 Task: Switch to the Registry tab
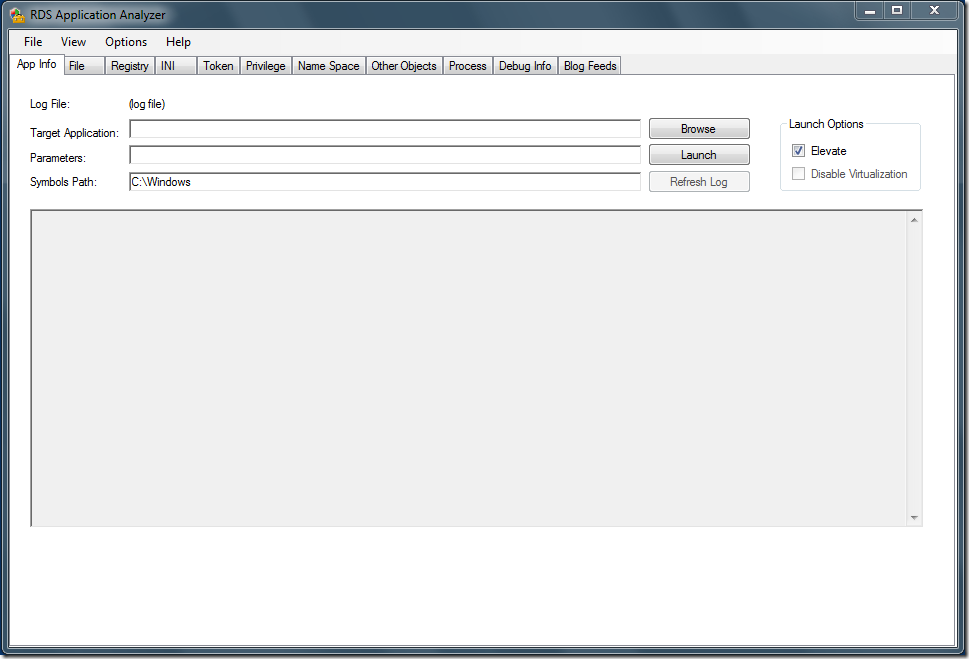tap(130, 66)
